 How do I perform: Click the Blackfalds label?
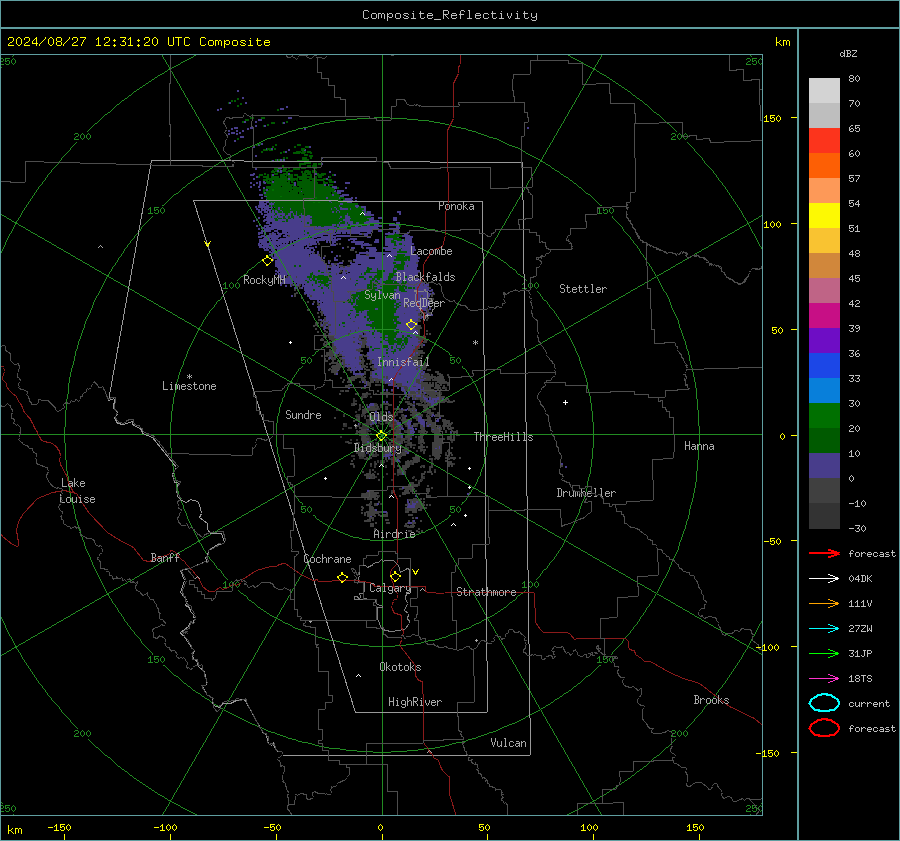tap(425, 277)
